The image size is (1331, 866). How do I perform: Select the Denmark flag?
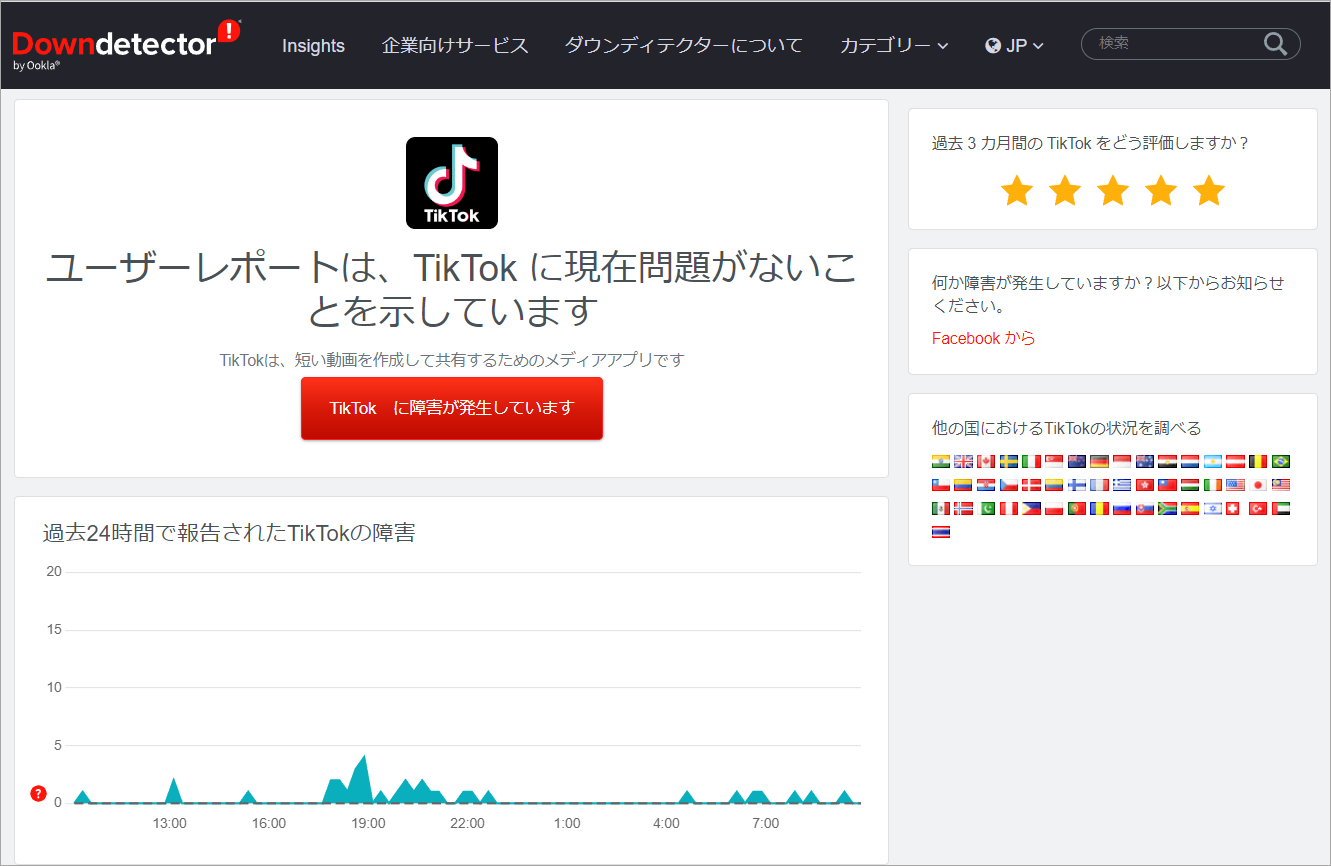pos(1031,485)
